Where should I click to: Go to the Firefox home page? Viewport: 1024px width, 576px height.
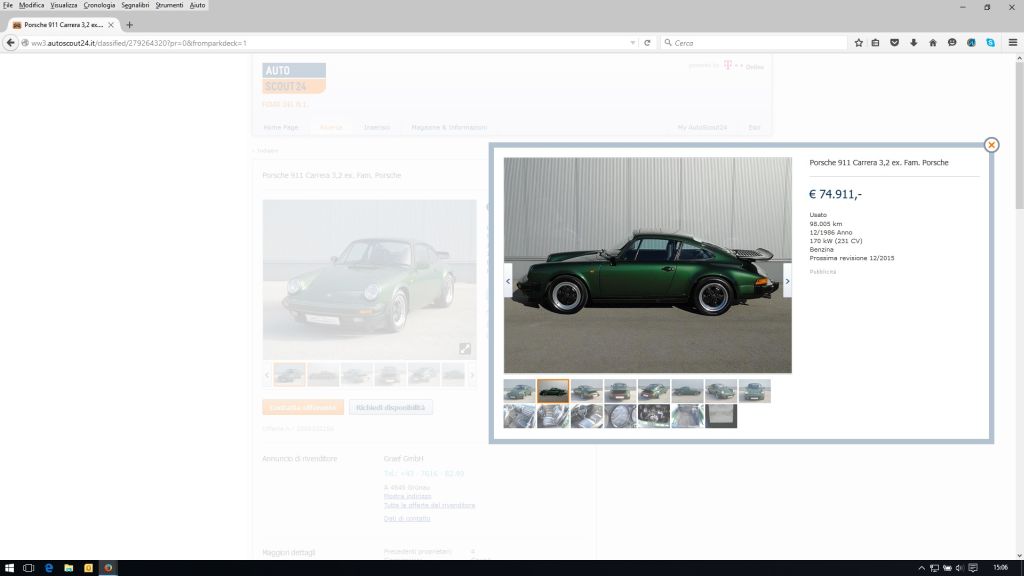tap(933, 43)
